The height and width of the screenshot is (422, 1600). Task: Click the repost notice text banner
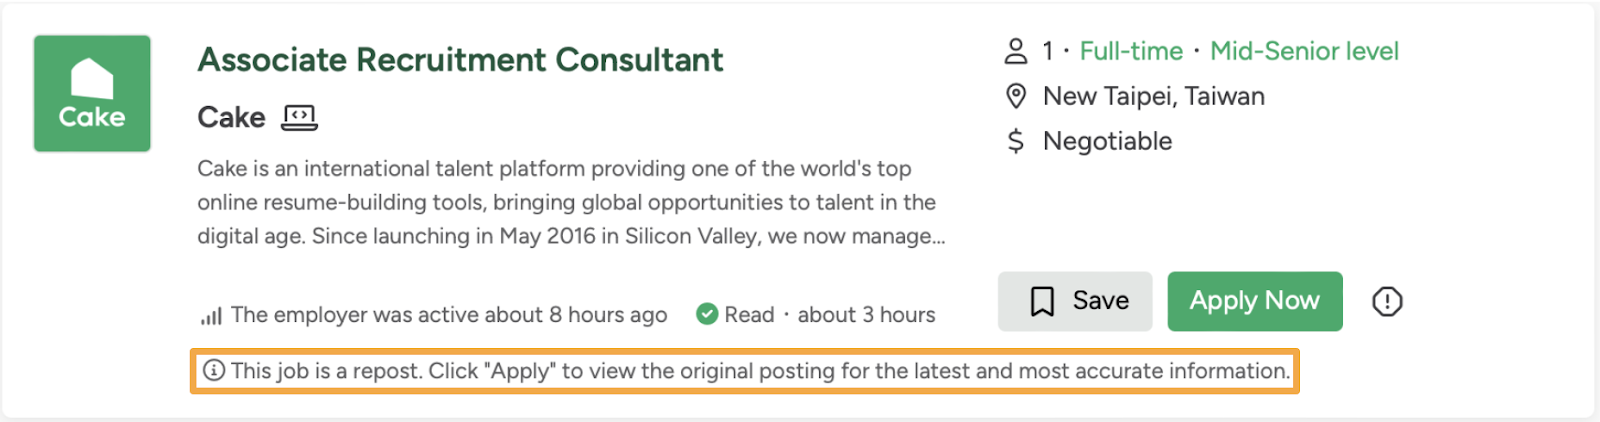click(745, 371)
